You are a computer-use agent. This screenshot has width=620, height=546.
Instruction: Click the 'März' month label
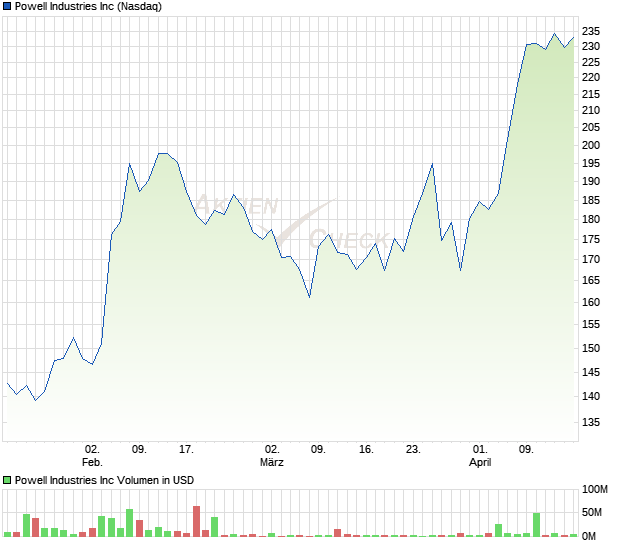272,462
